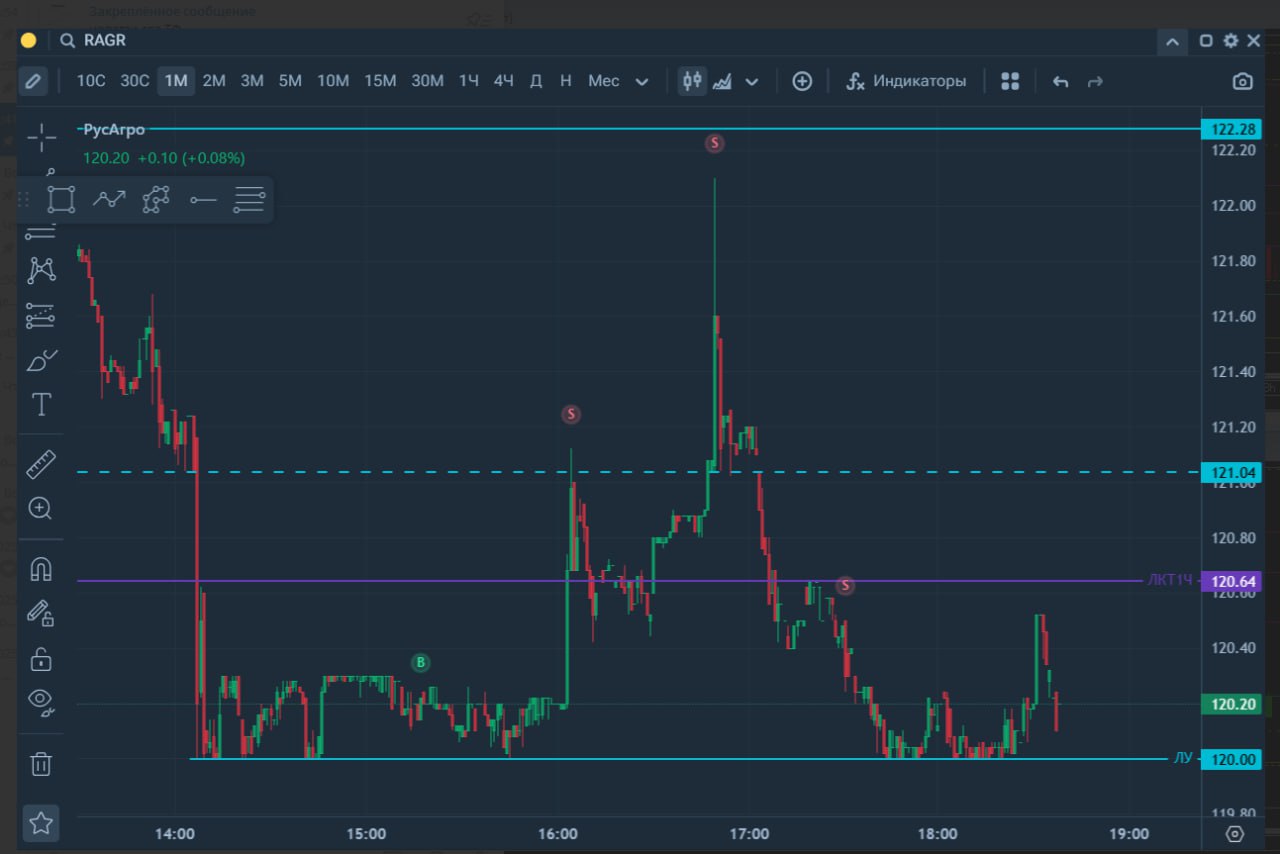Collapse the panel with the up chevron

(1172, 41)
